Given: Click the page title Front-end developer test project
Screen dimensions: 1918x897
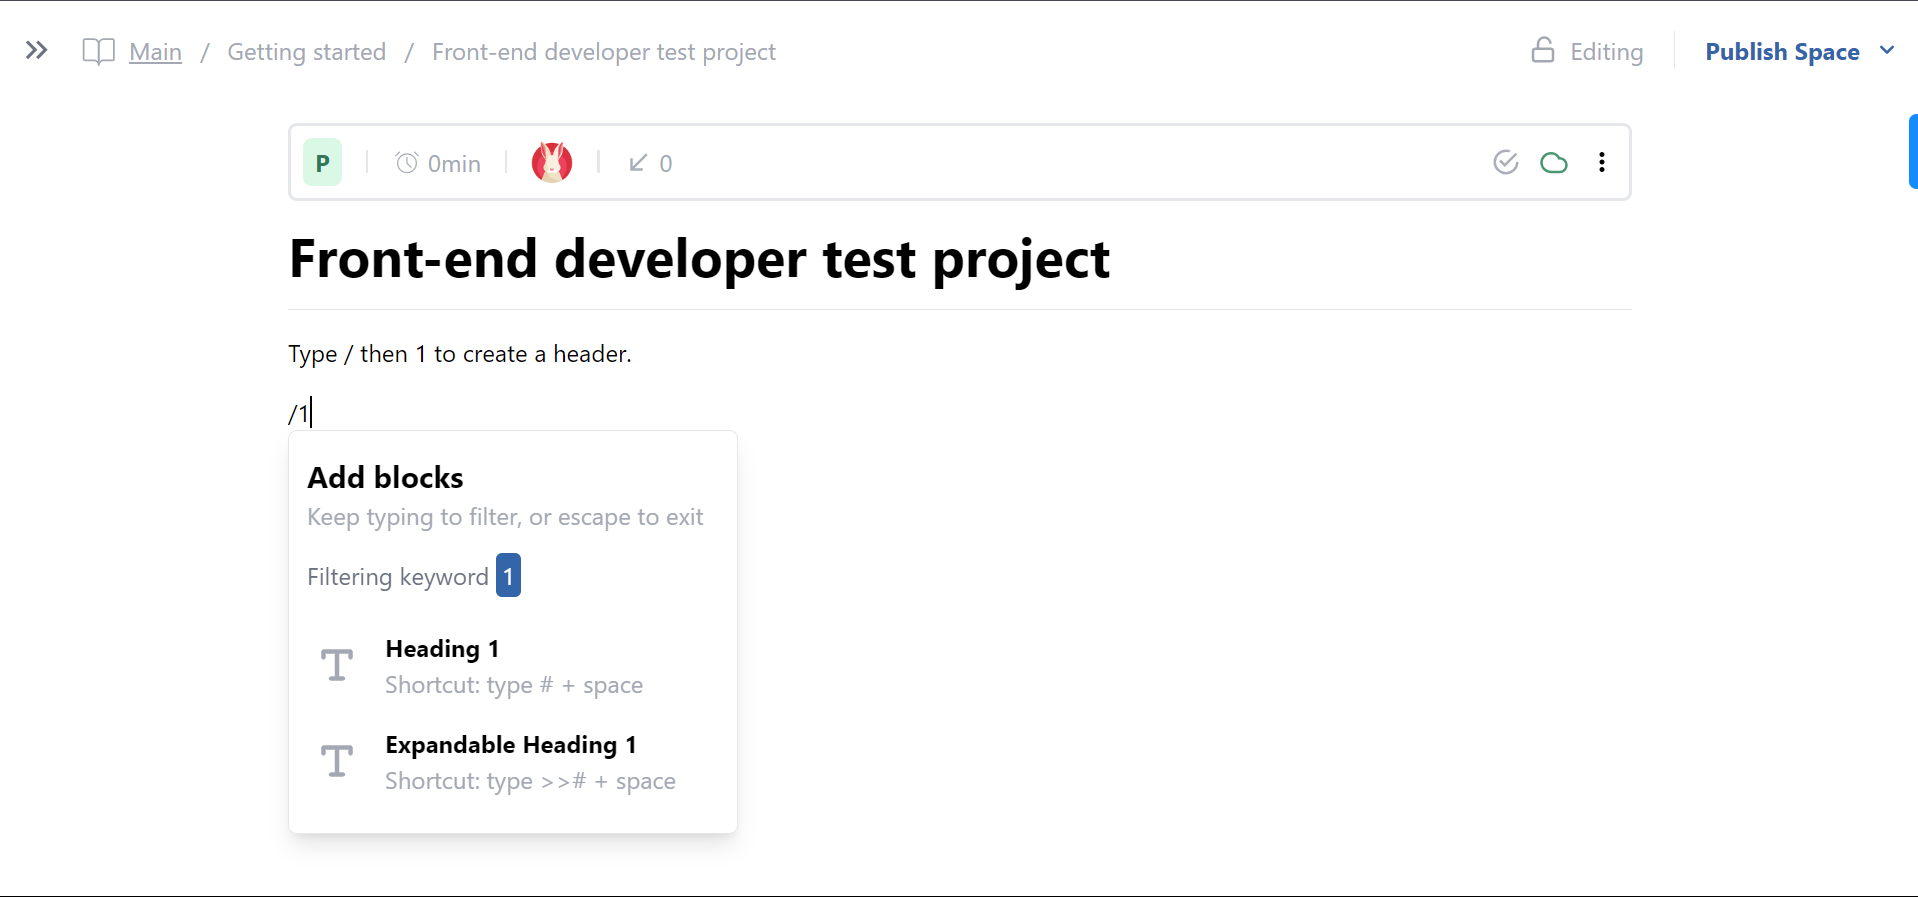Looking at the screenshot, I should [699, 260].
